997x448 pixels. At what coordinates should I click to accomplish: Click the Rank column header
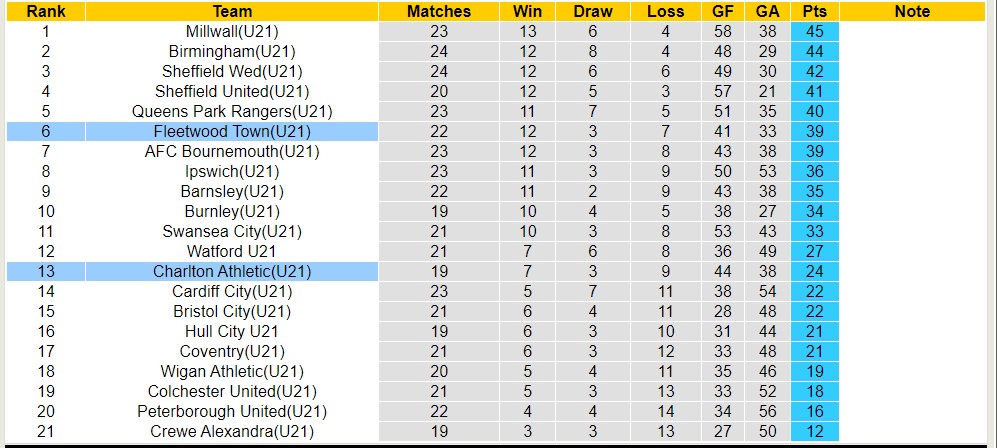point(45,12)
